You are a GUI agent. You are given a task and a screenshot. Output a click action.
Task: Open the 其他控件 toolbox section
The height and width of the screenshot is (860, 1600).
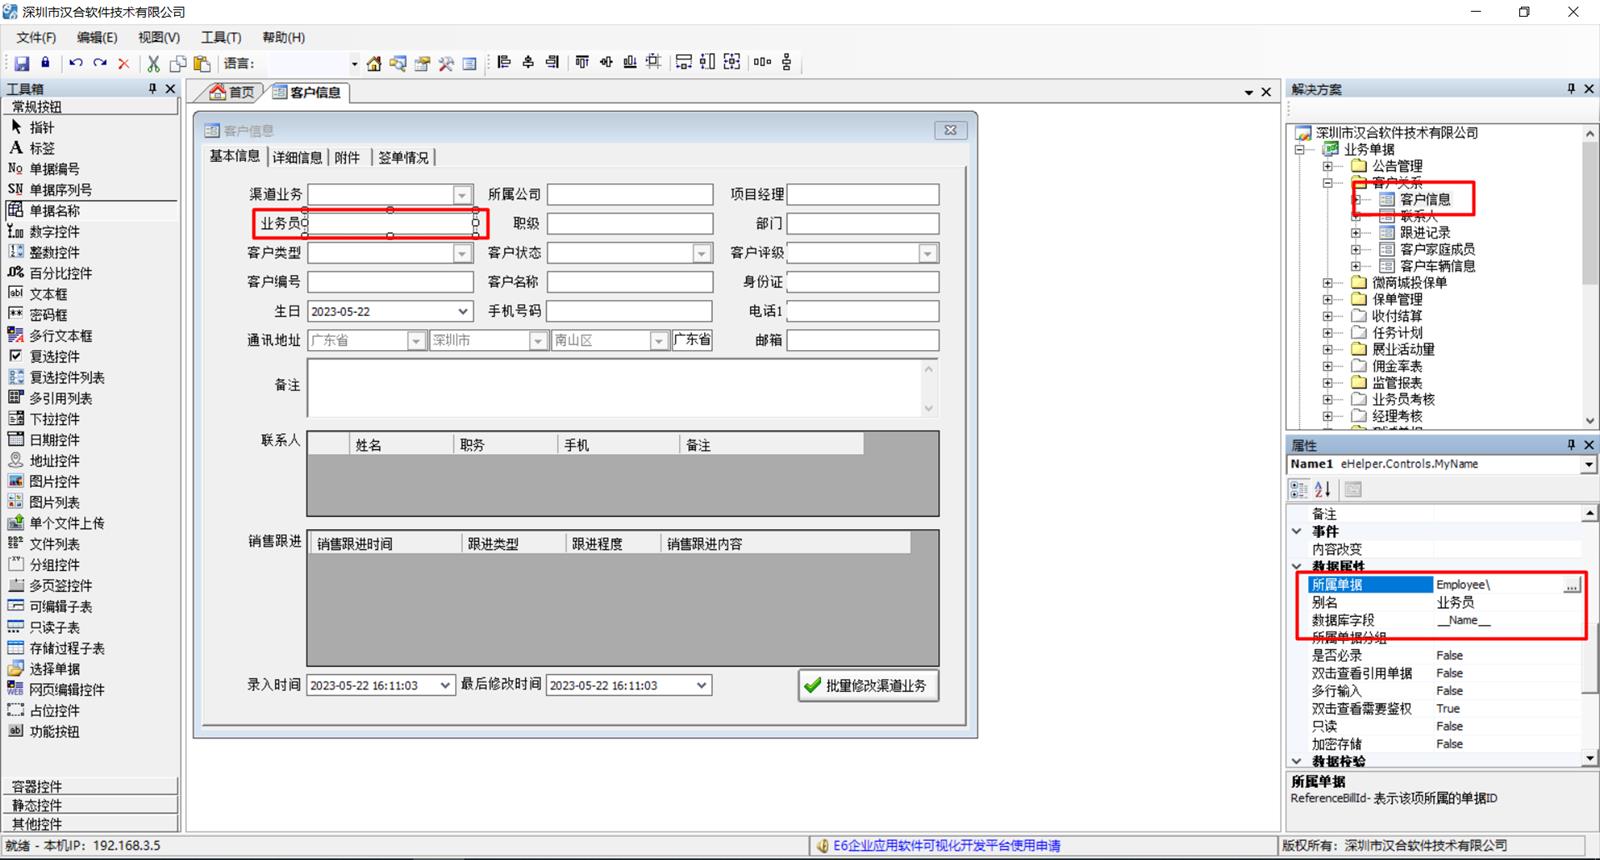pos(90,824)
